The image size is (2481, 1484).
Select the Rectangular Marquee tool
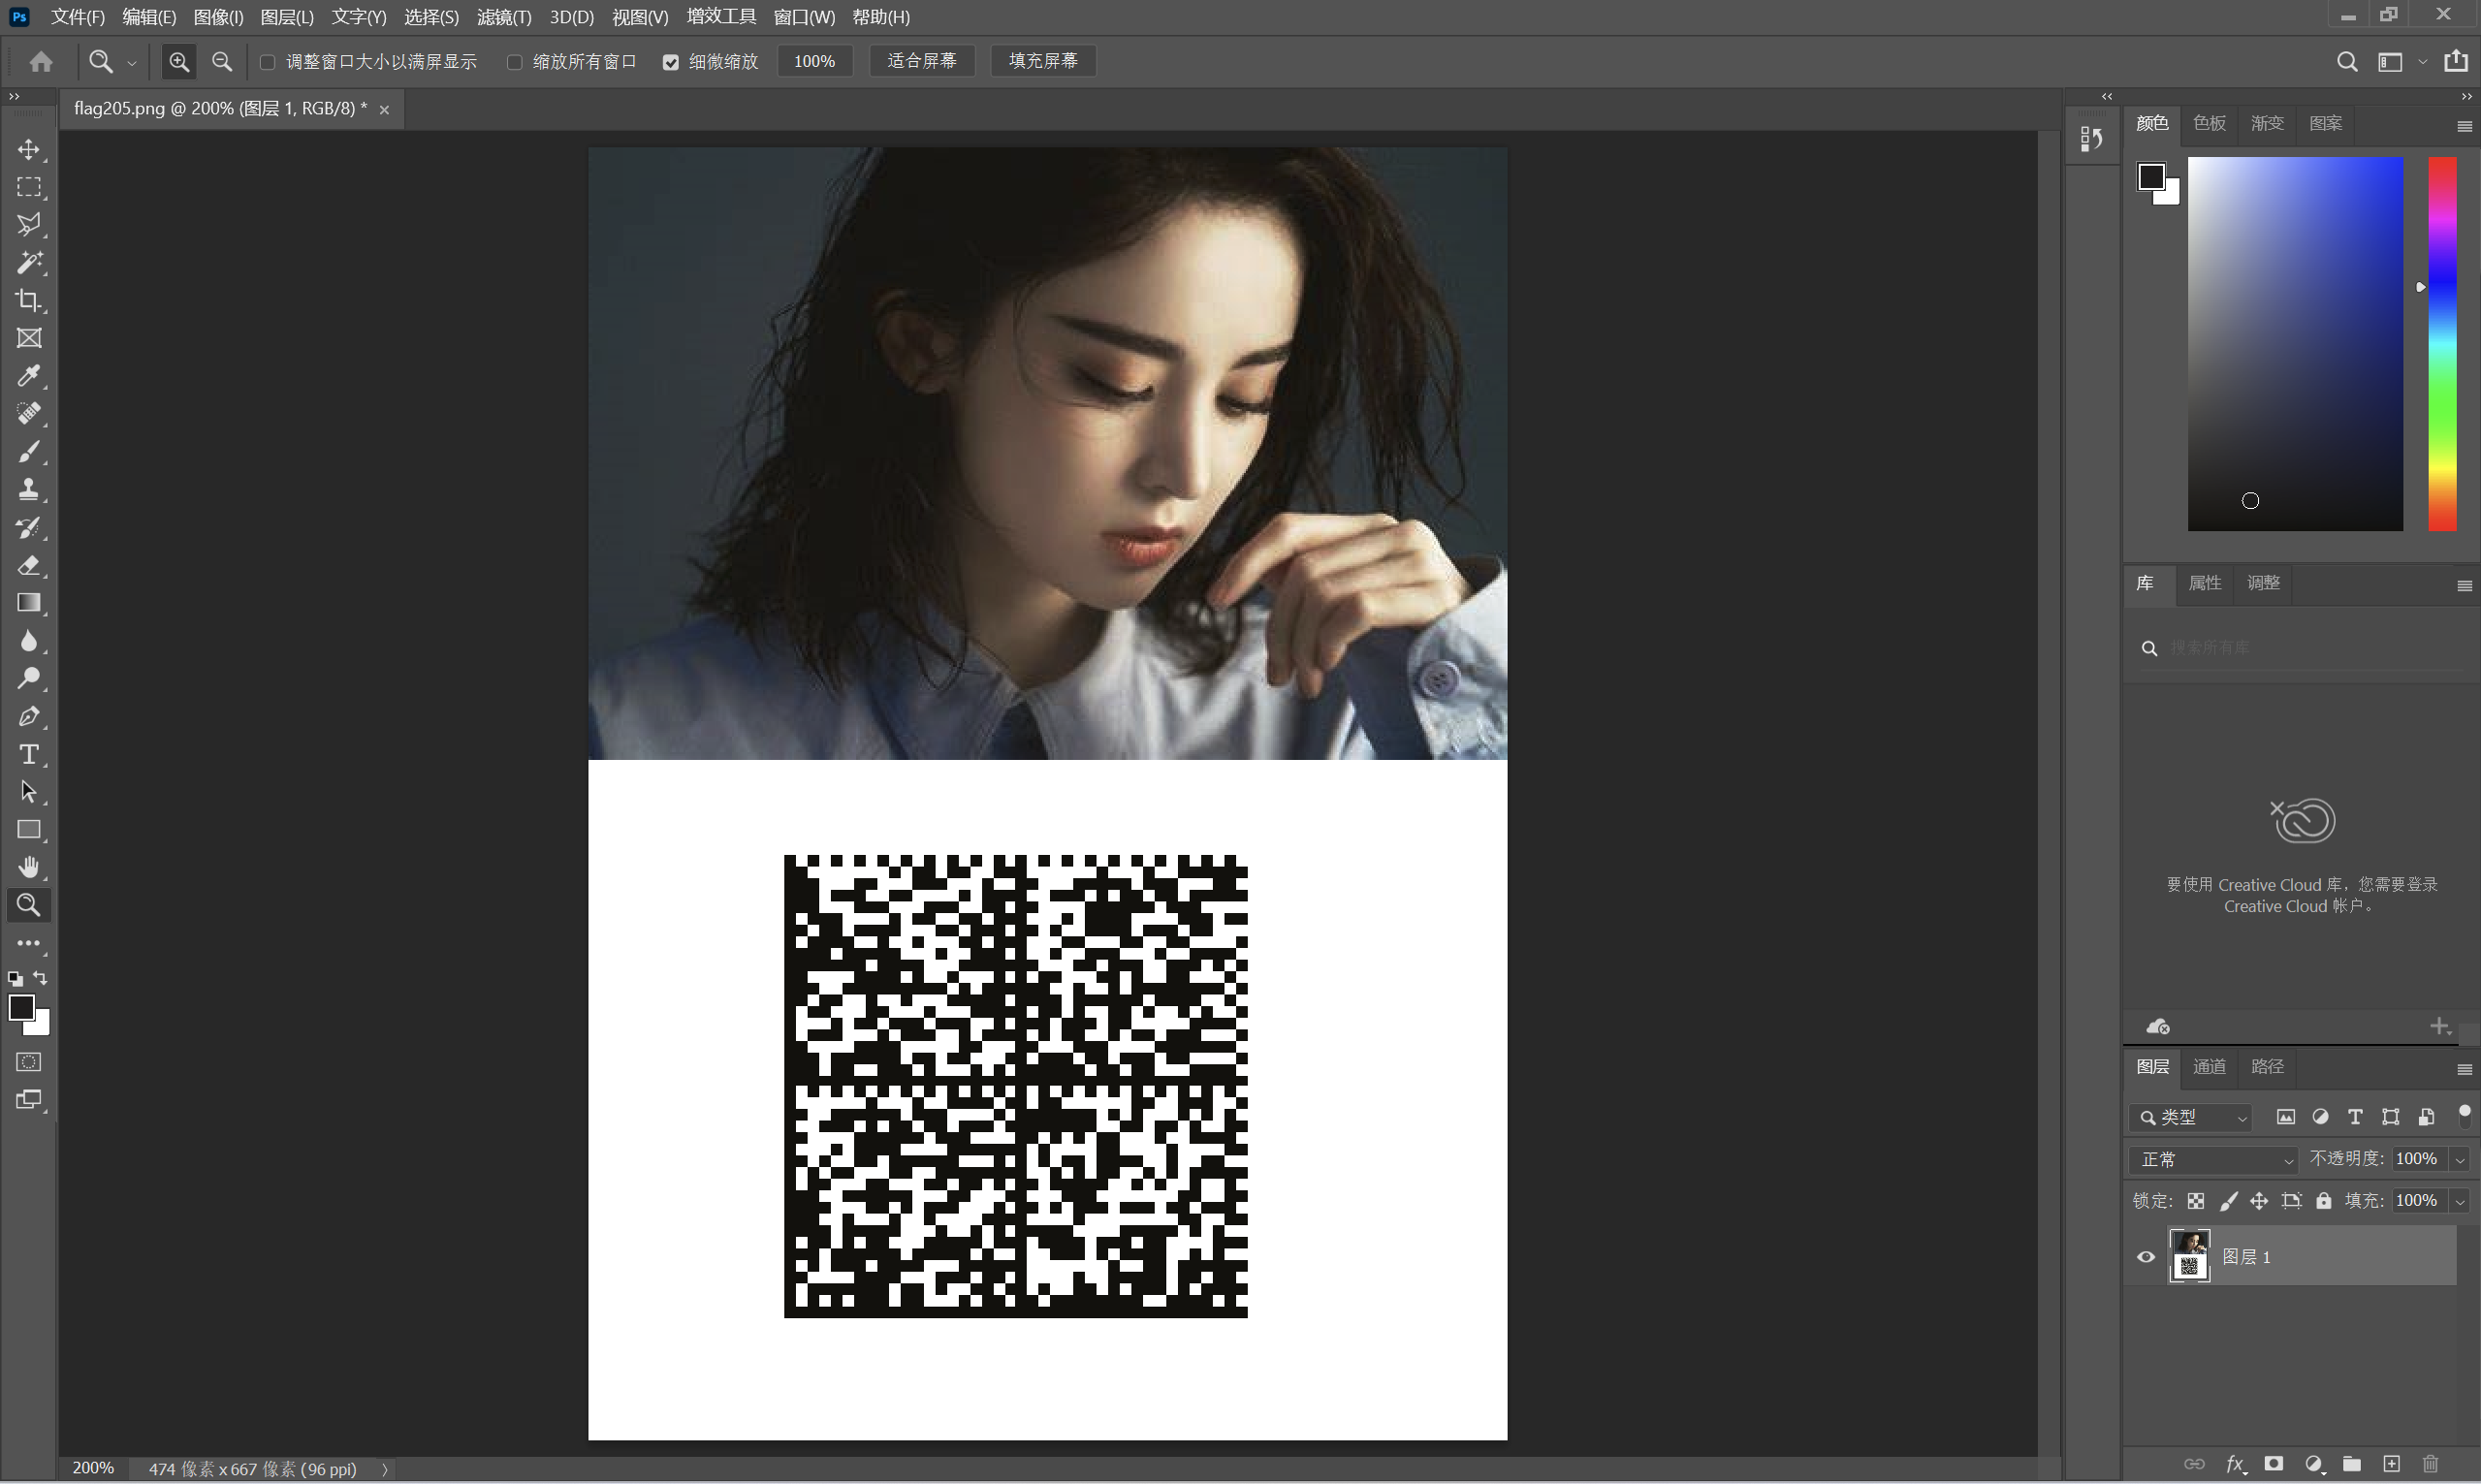click(x=29, y=187)
